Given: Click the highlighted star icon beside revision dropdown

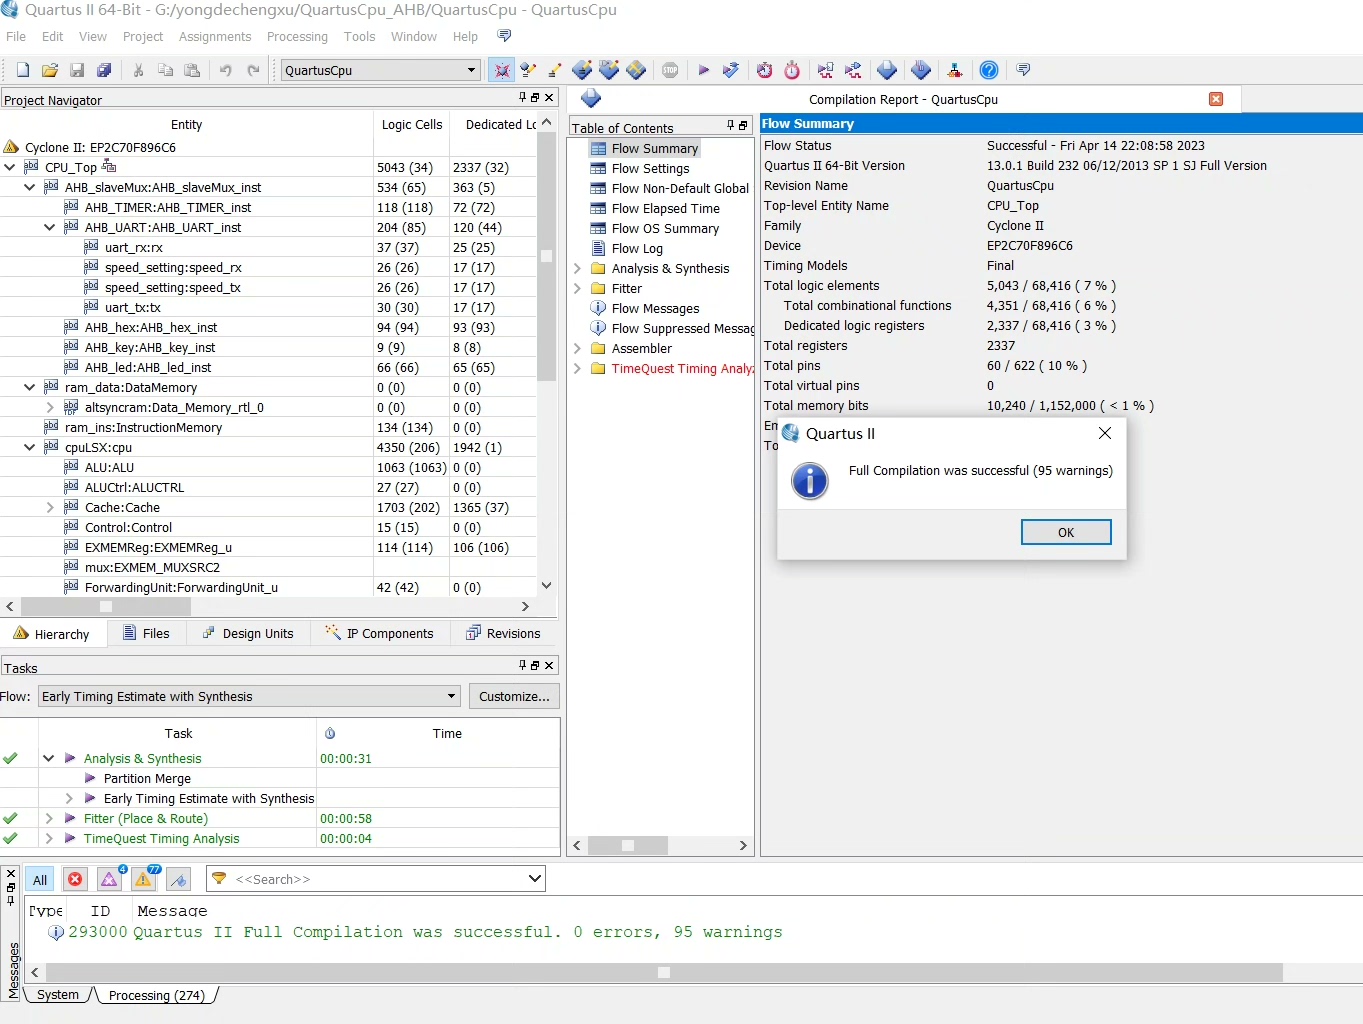Looking at the screenshot, I should tap(502, 70).
